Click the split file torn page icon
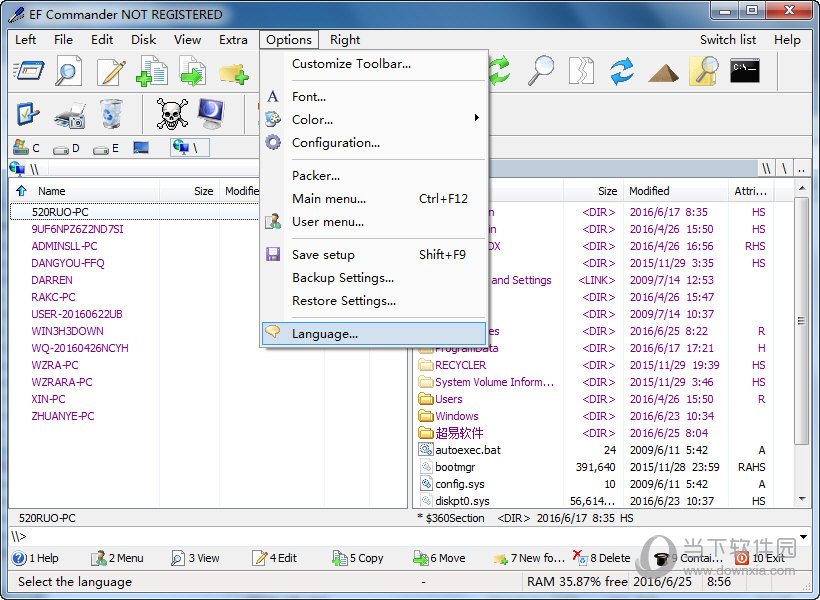 581,71
